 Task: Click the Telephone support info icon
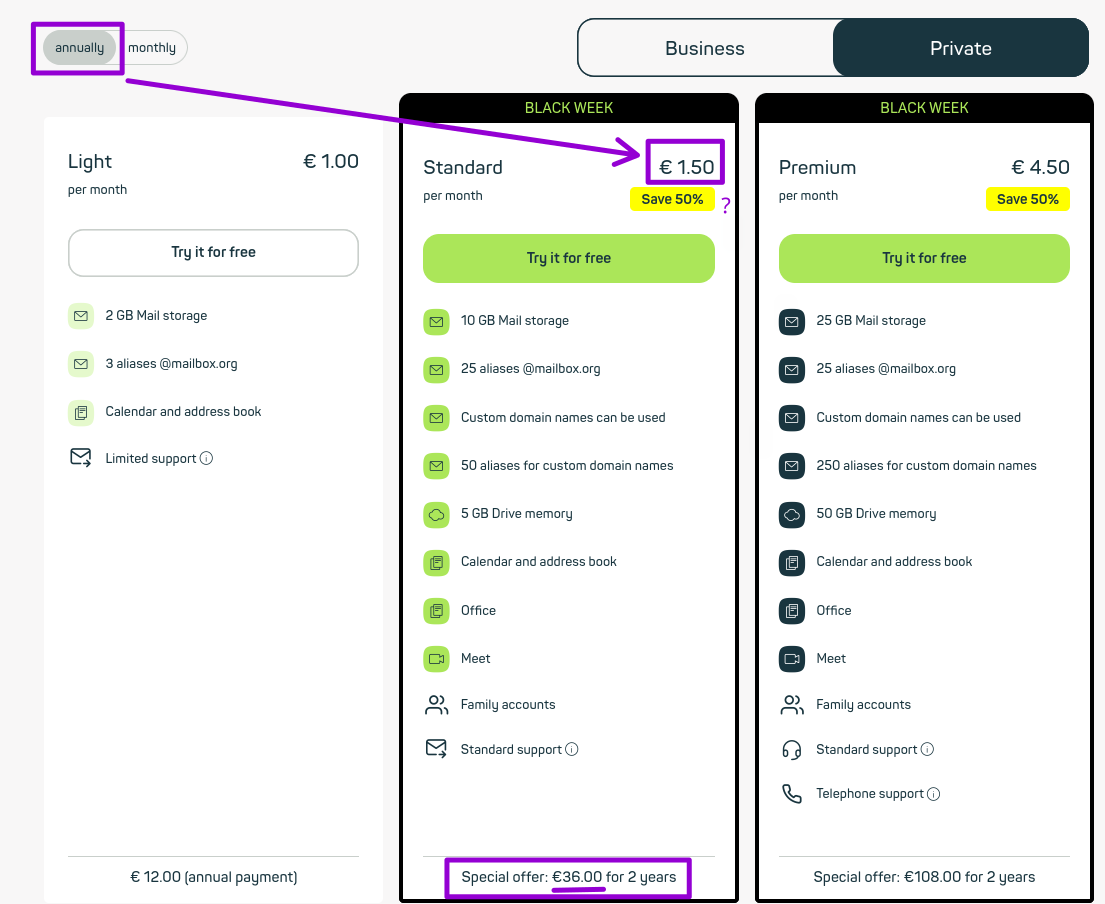point(934,794)
